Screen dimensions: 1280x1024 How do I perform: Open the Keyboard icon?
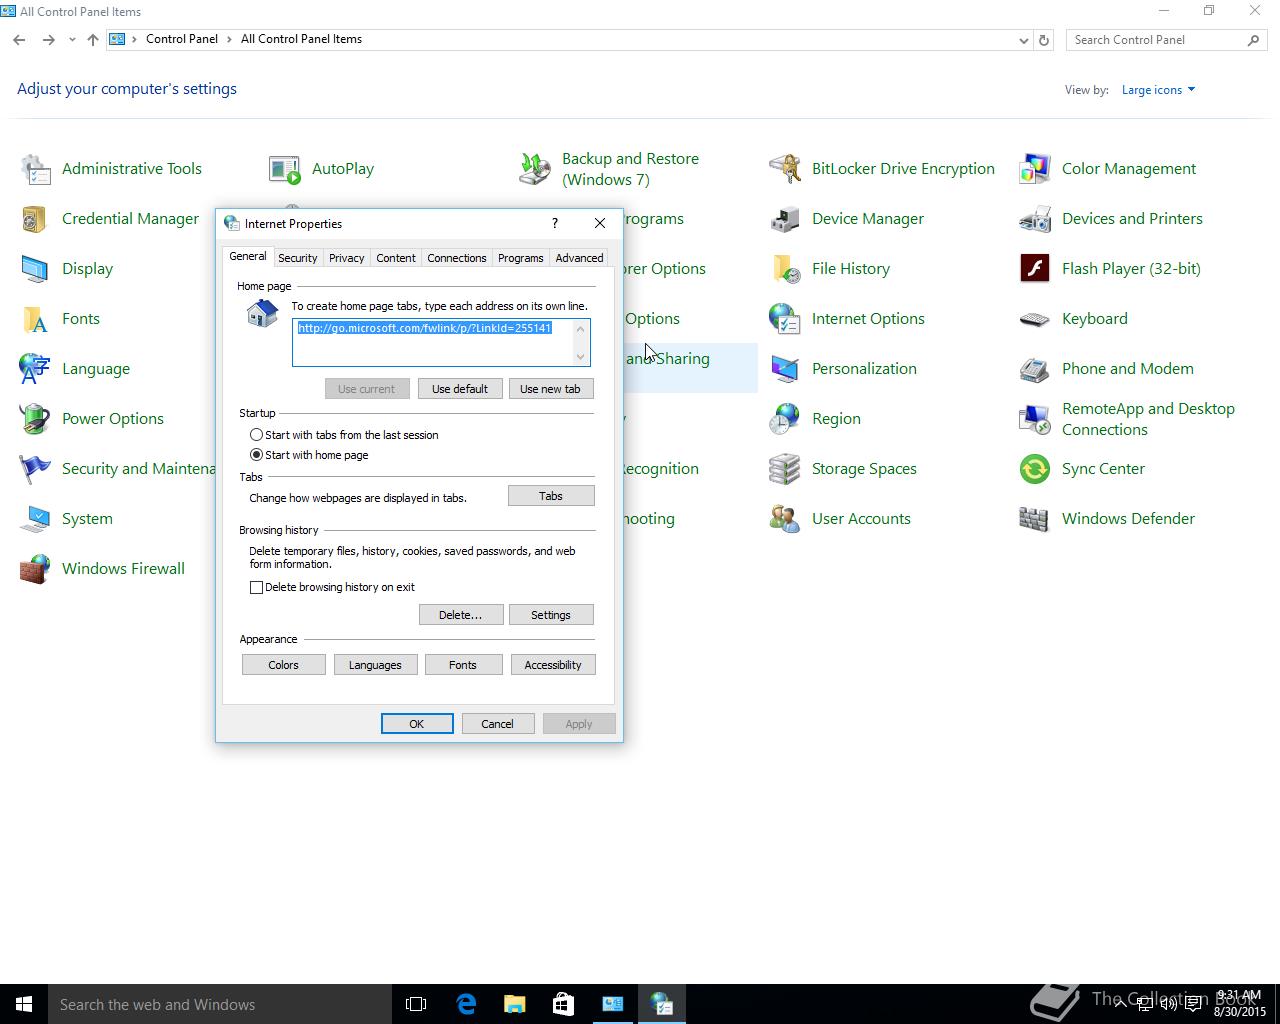point(1035,319)
